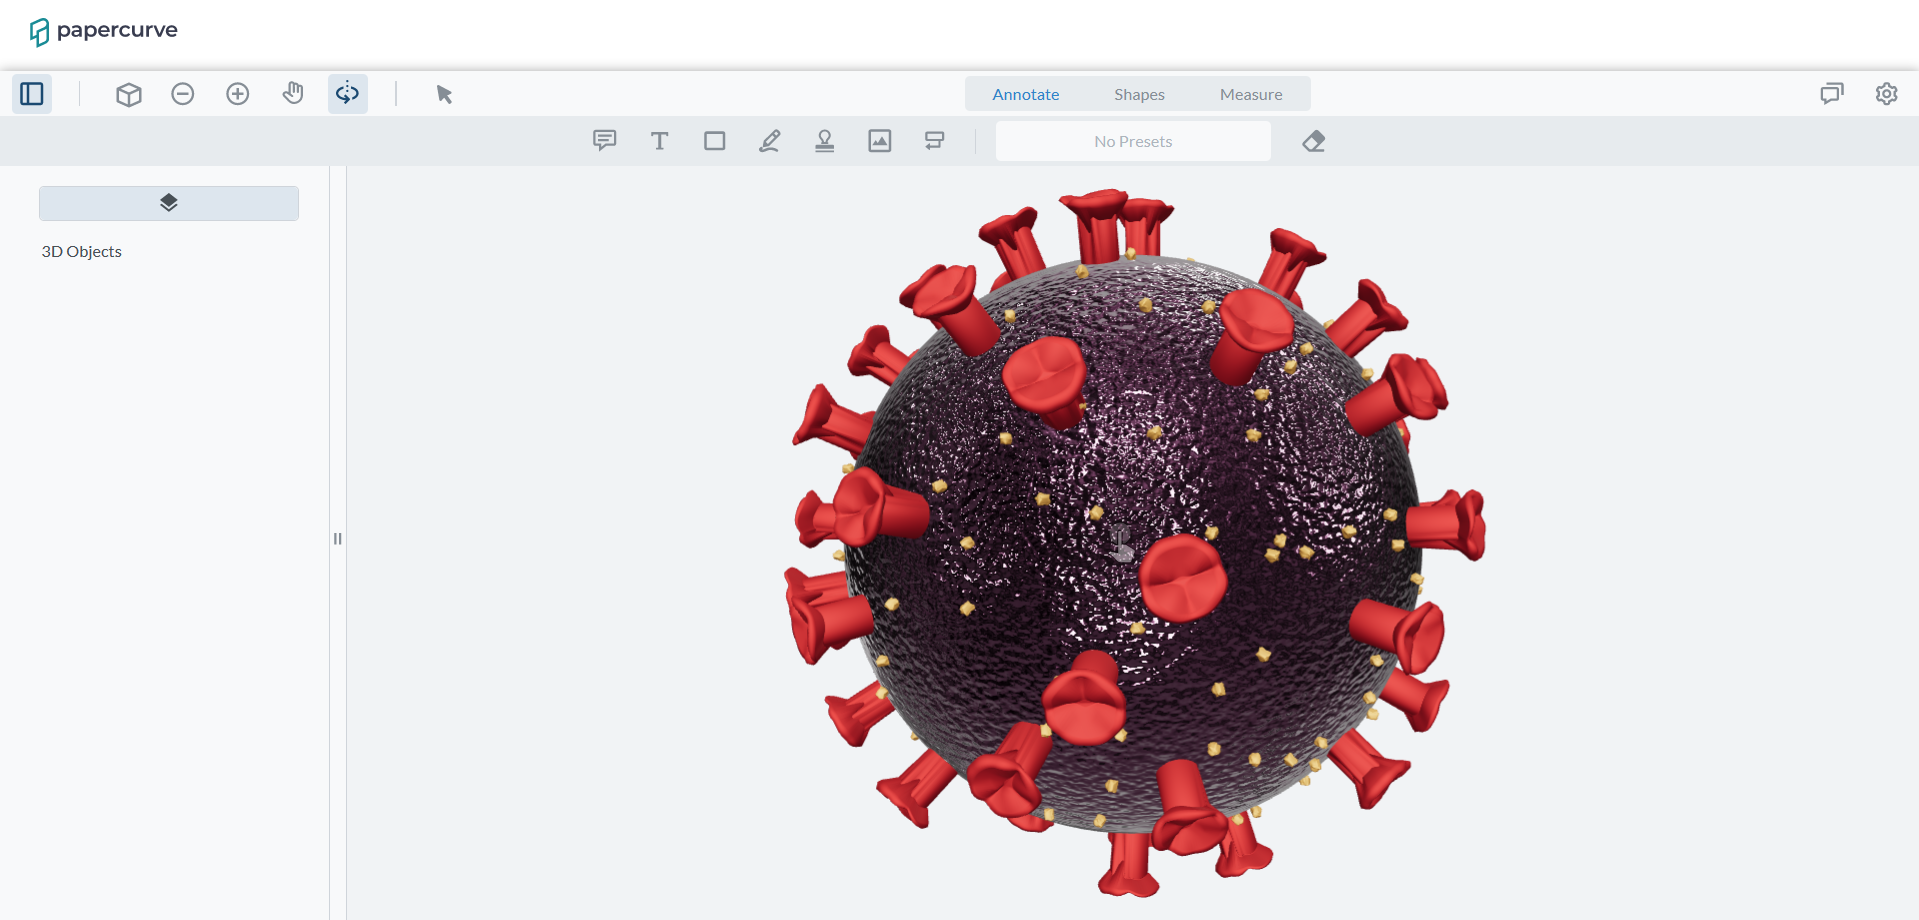
Task: Zoom out using the minus icon
Action: tap(182, 93)
